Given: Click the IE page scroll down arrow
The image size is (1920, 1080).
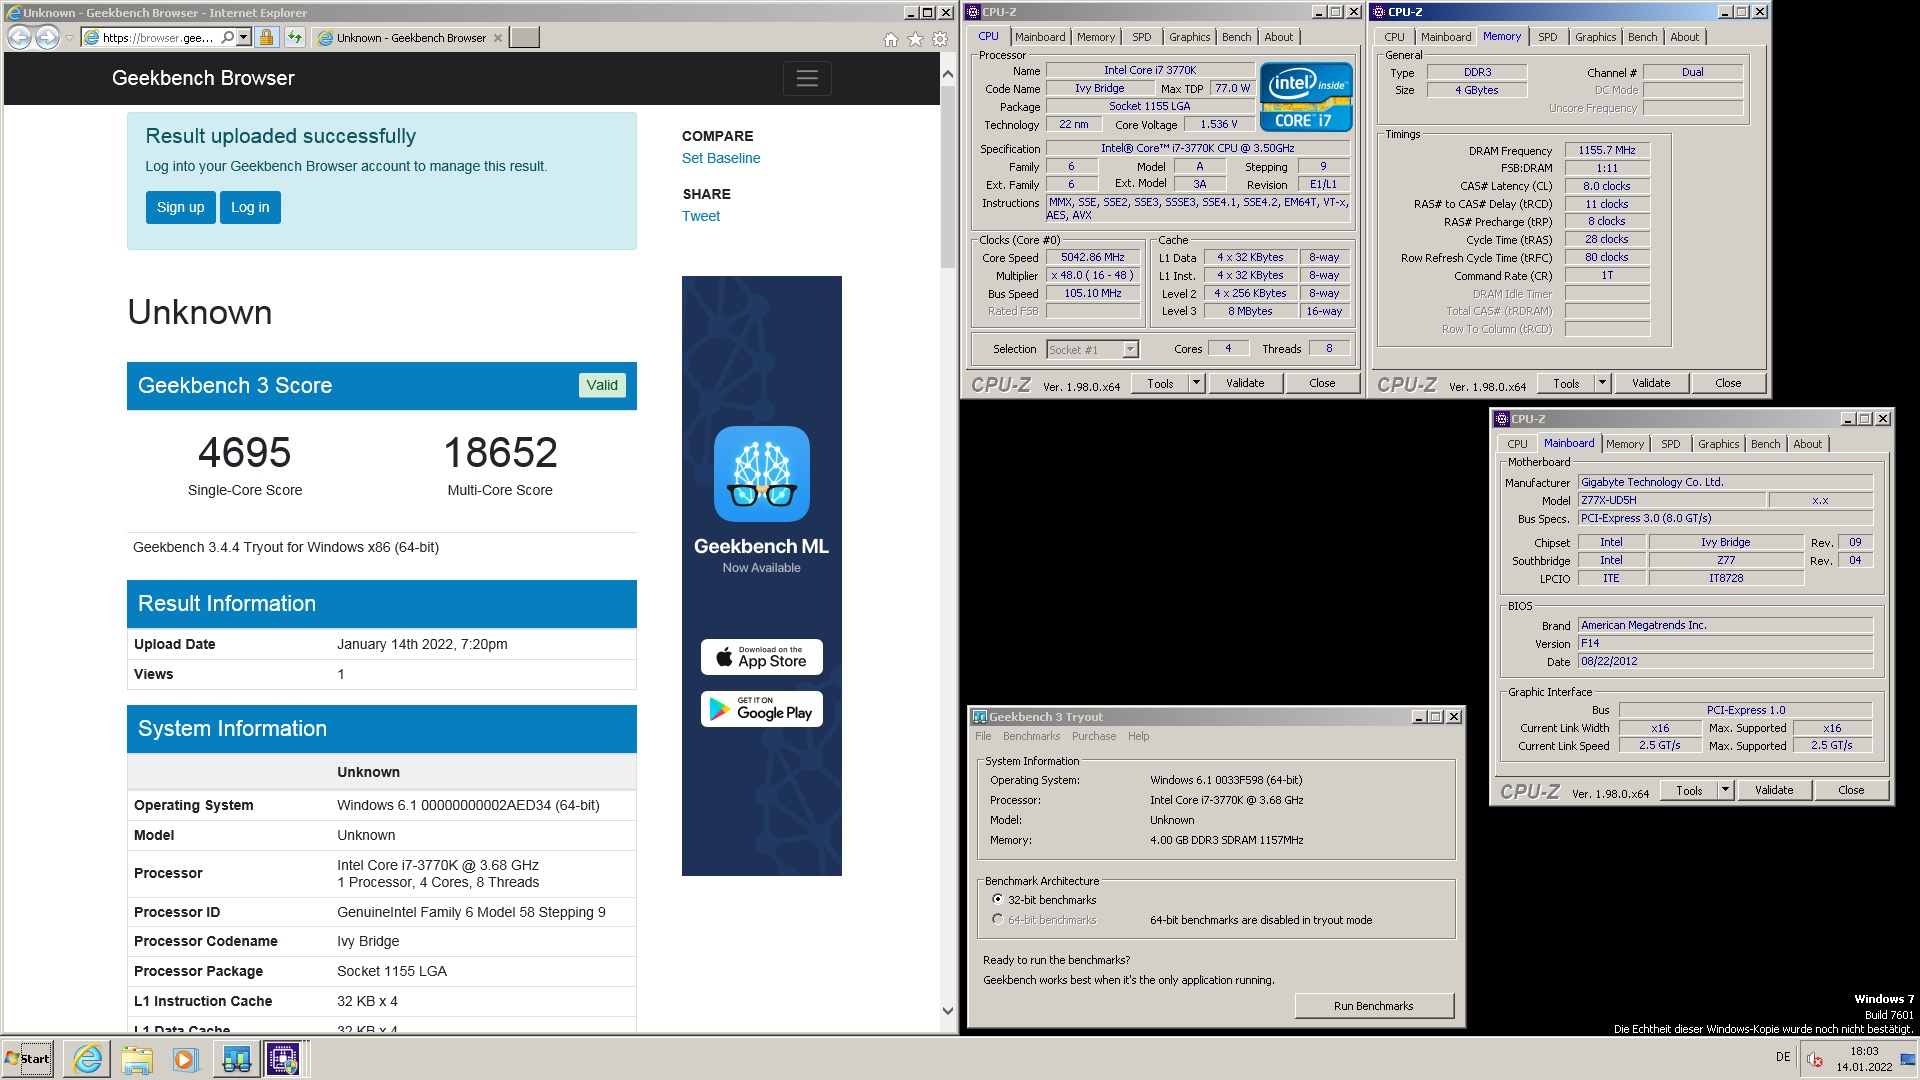Looking at the screenshot, I should tap(948, 1011).
